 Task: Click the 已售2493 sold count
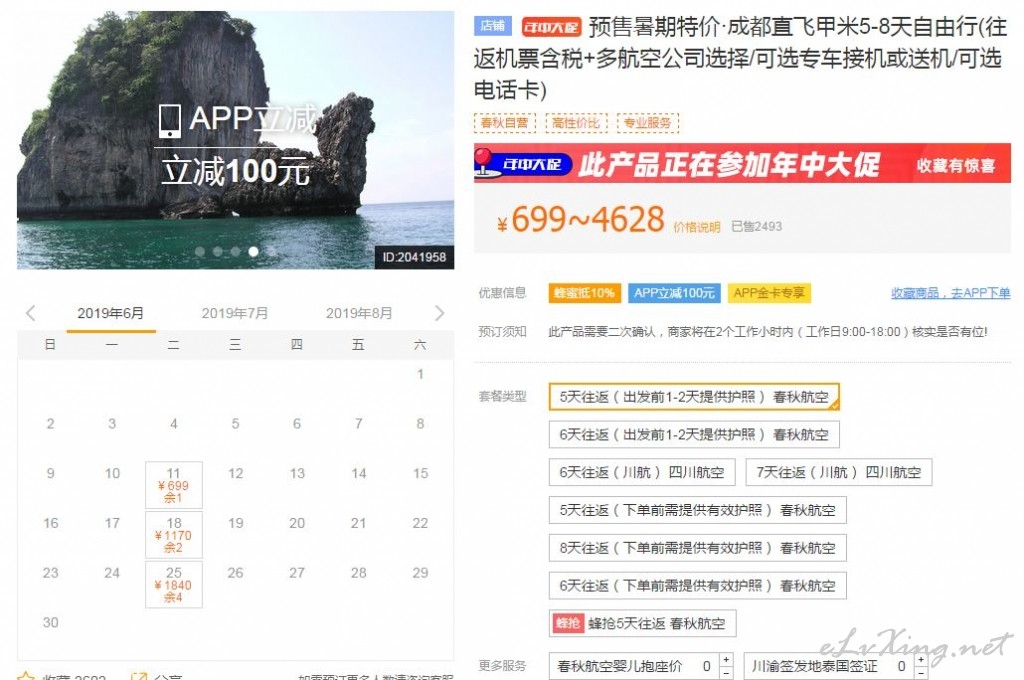tap(756, 227)
